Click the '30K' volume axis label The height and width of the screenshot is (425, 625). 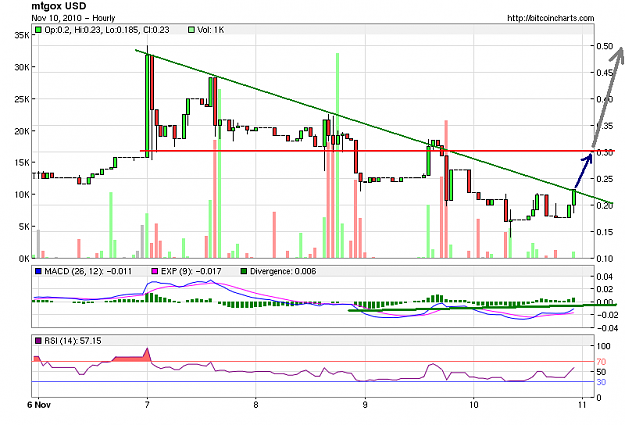point(22,67)
